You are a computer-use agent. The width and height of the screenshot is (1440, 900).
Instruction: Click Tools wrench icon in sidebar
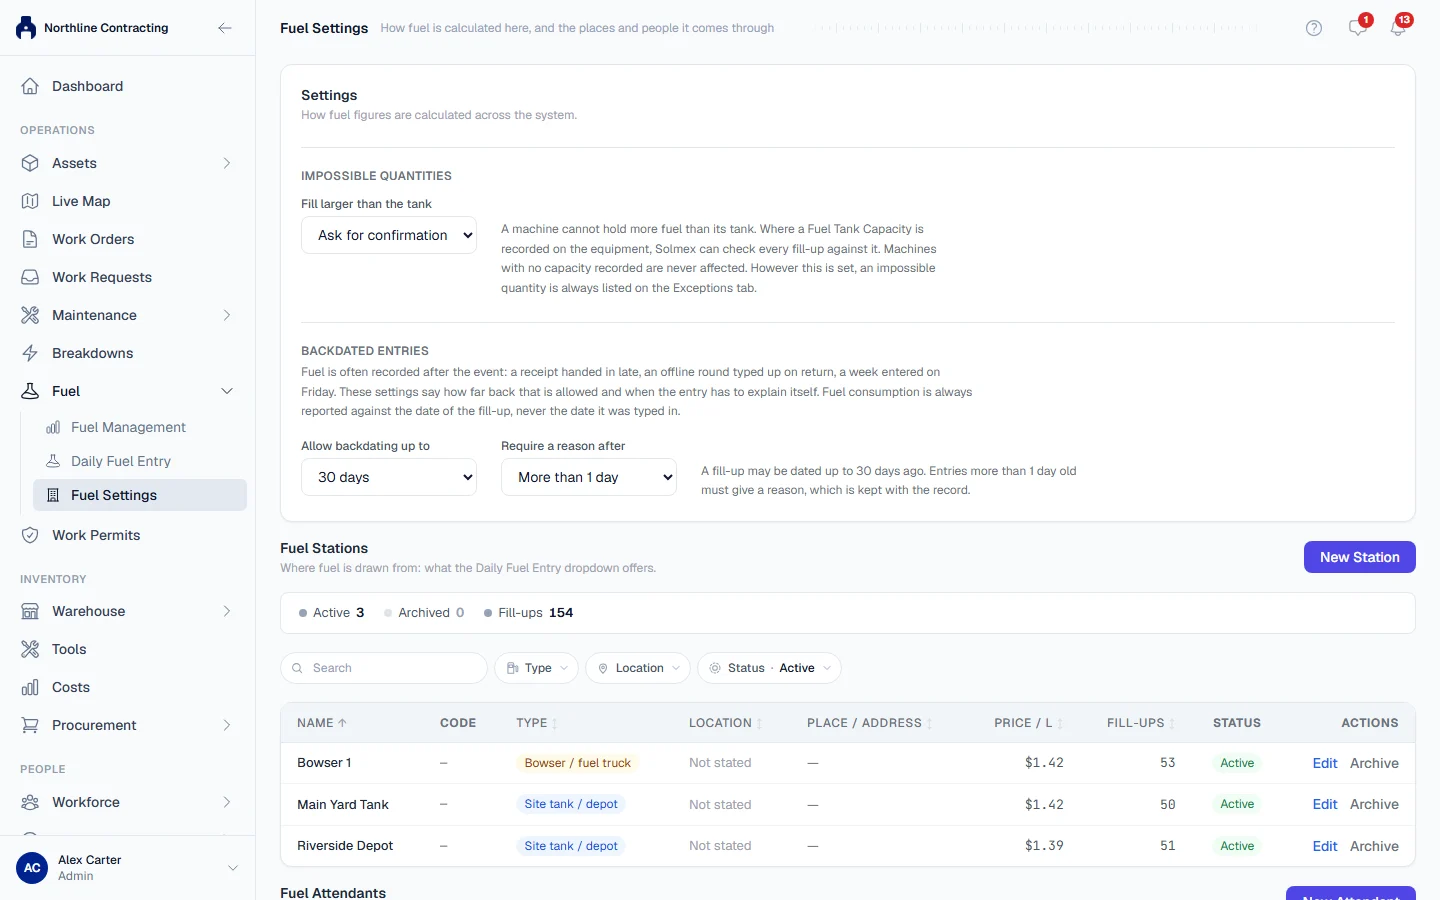click(30, 649)
